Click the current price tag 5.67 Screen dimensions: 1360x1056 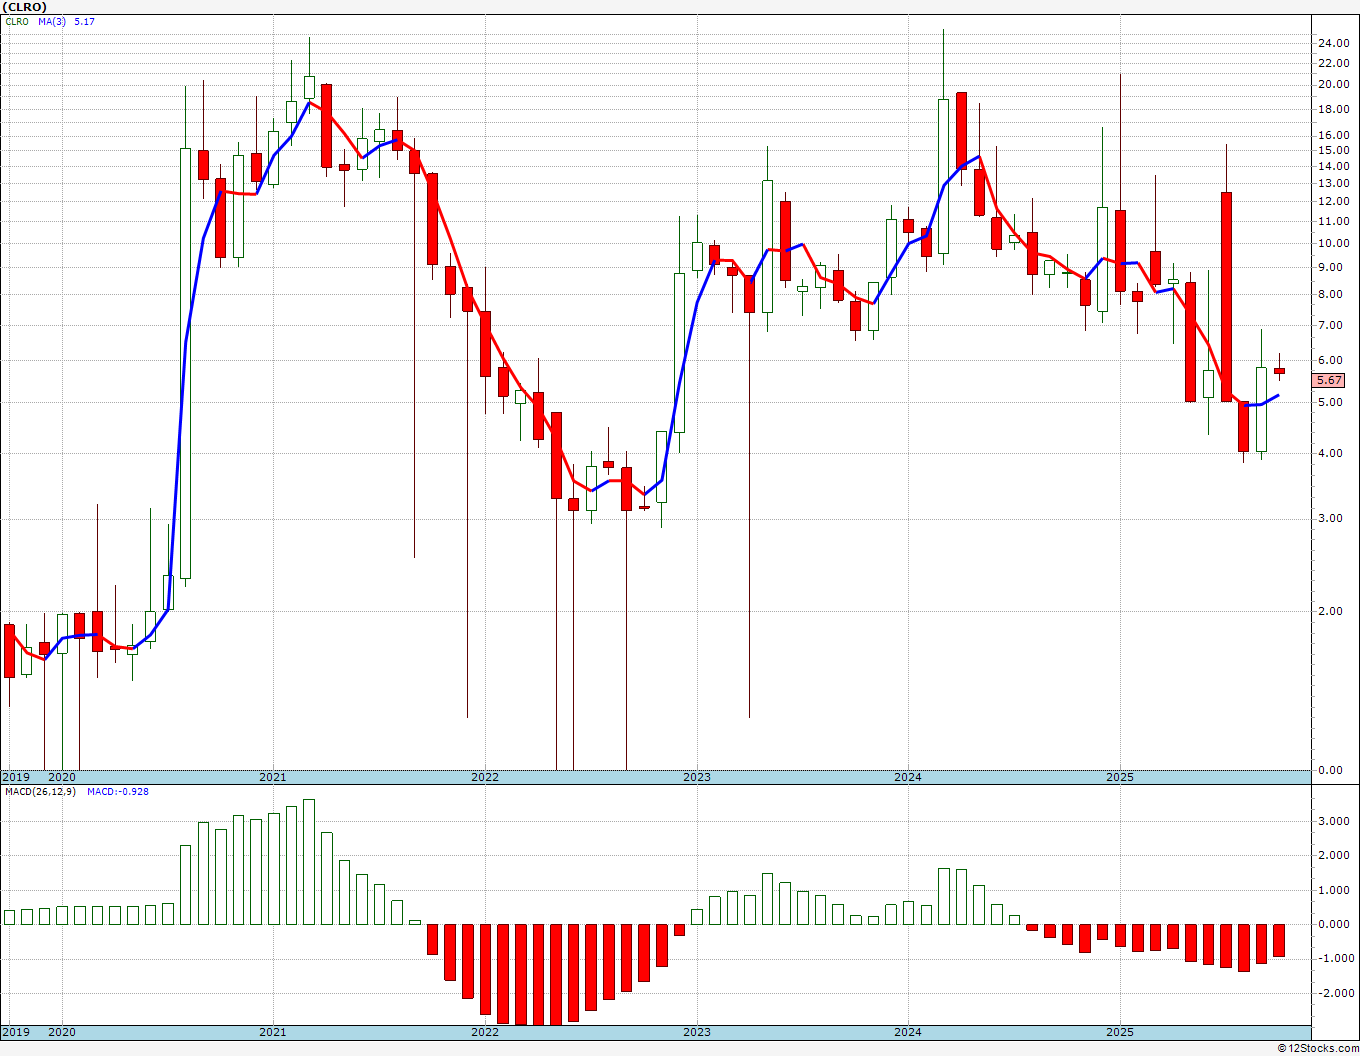(1330, 380)
